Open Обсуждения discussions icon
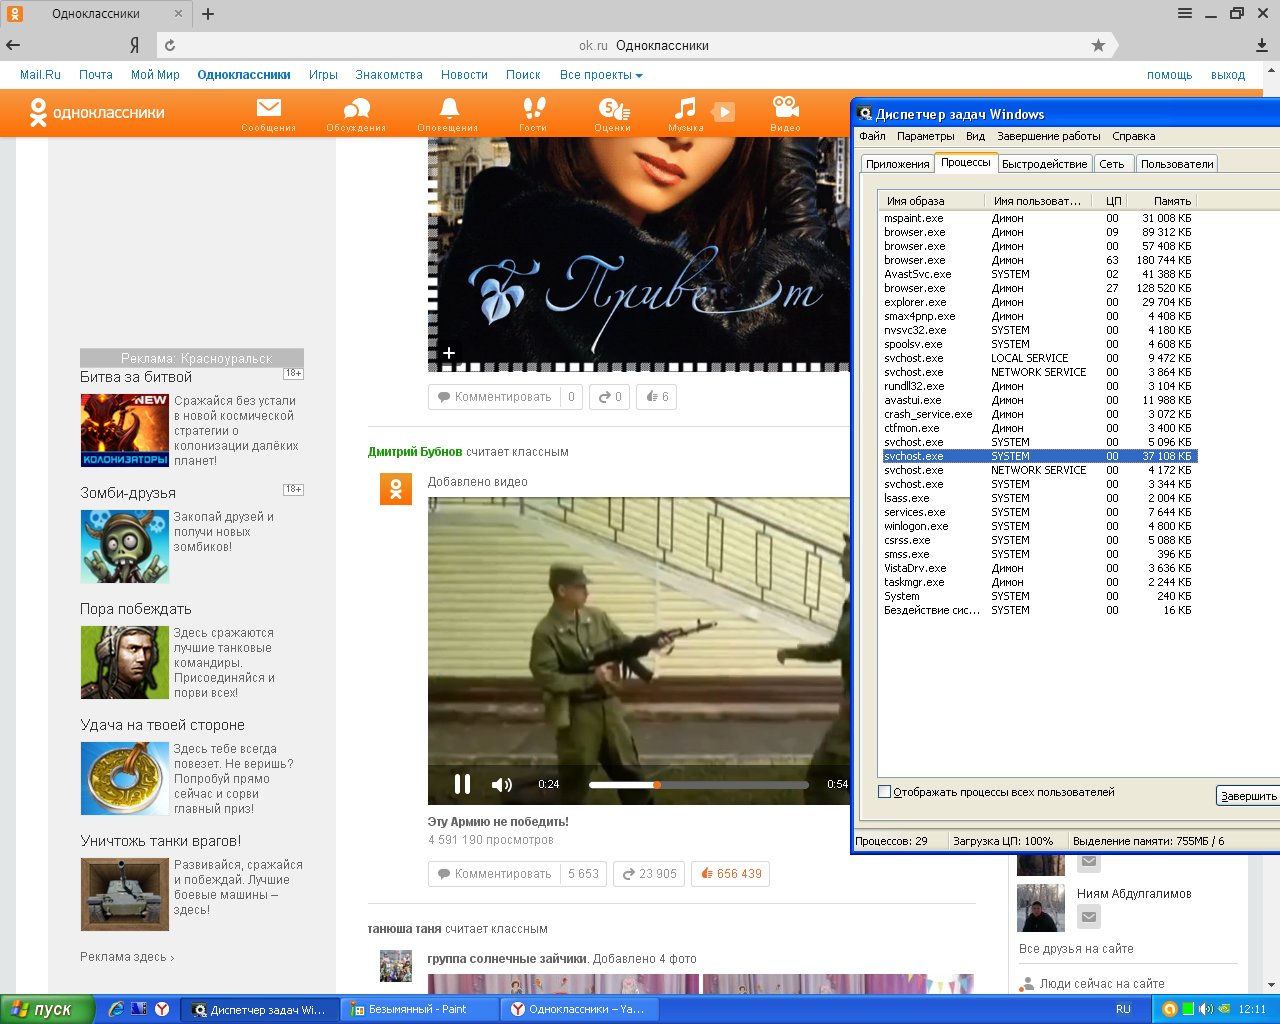 point(356,111)
